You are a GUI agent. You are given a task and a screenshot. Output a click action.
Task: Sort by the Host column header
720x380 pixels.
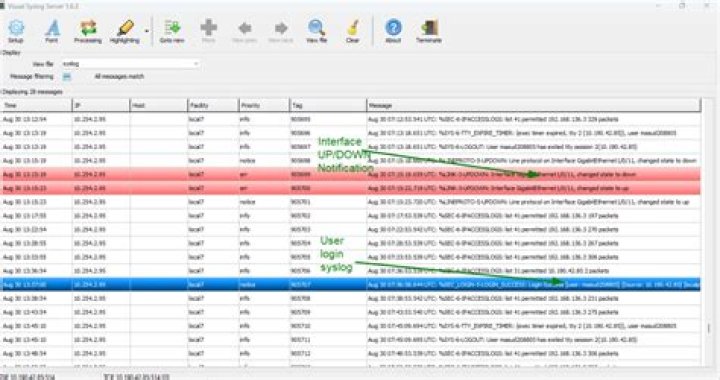pyautogui.click(x=159, y=106)
